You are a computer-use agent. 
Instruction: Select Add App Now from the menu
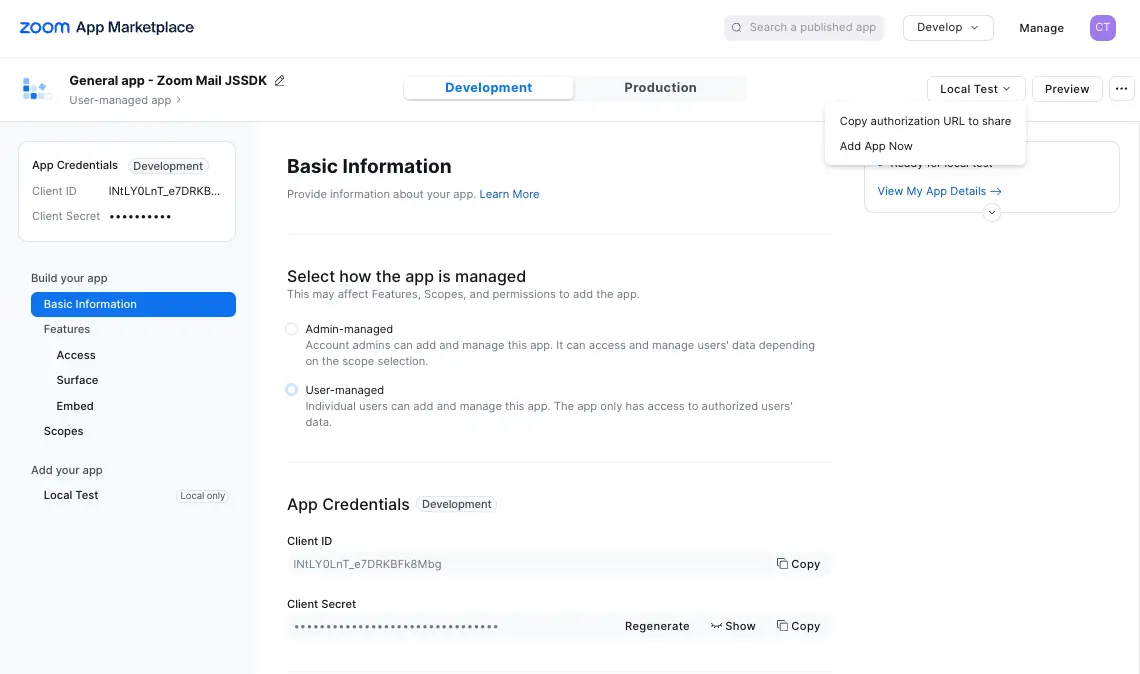(876, 145)
